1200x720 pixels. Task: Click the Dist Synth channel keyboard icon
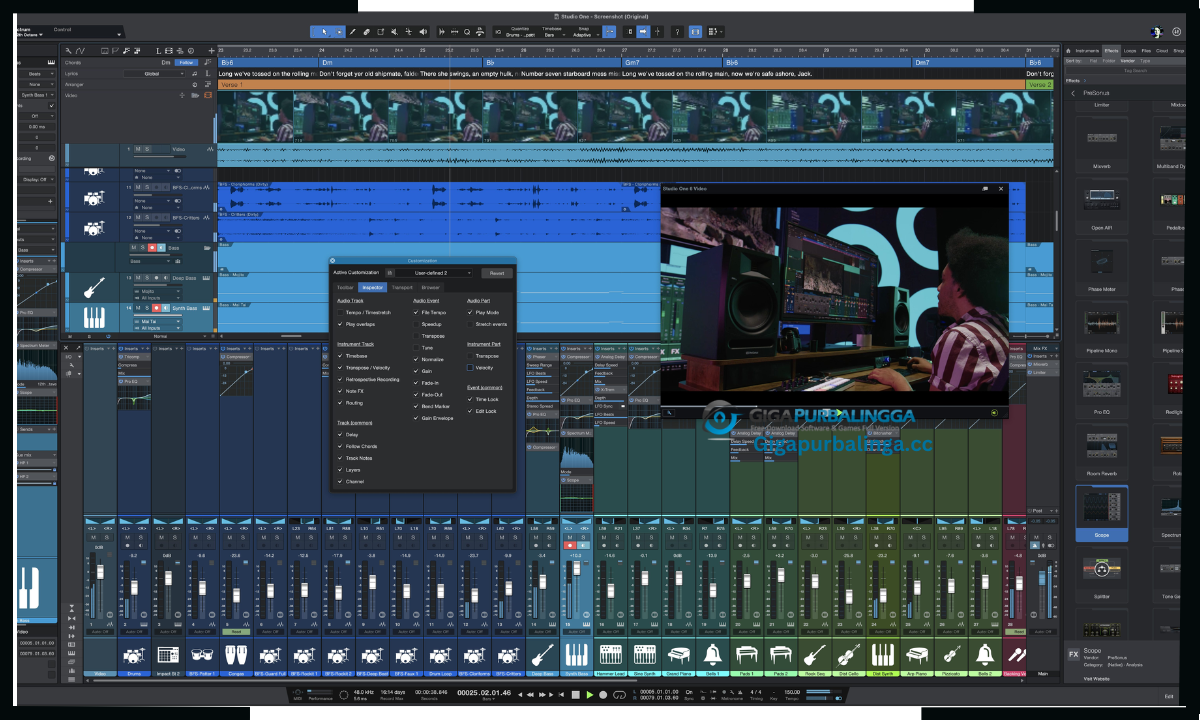point(882,655)
